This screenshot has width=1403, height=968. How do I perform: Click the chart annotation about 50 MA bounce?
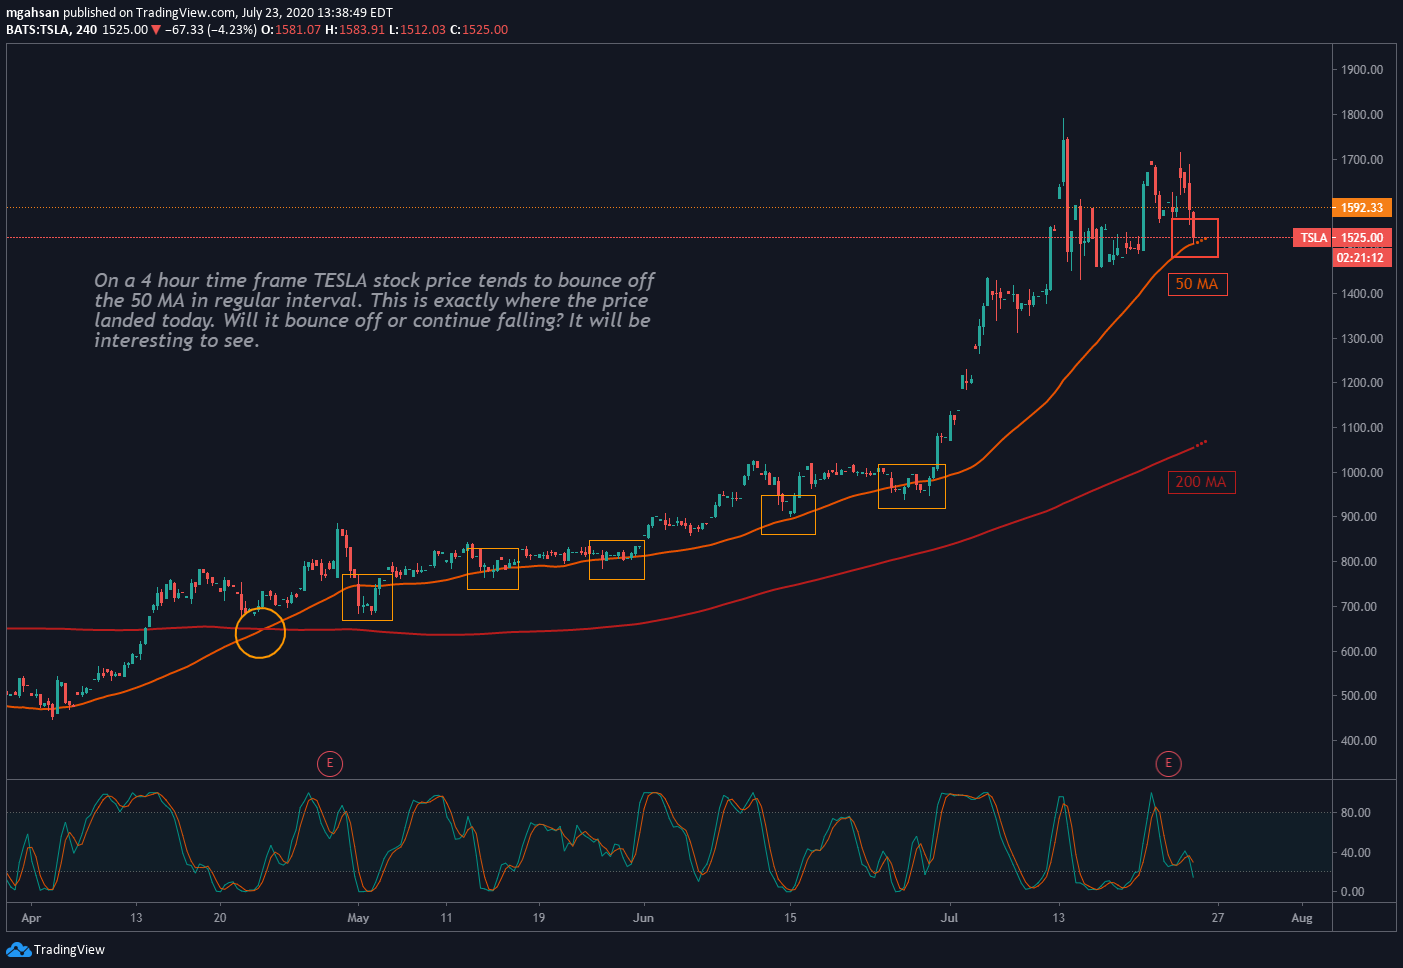pos(374,311)
